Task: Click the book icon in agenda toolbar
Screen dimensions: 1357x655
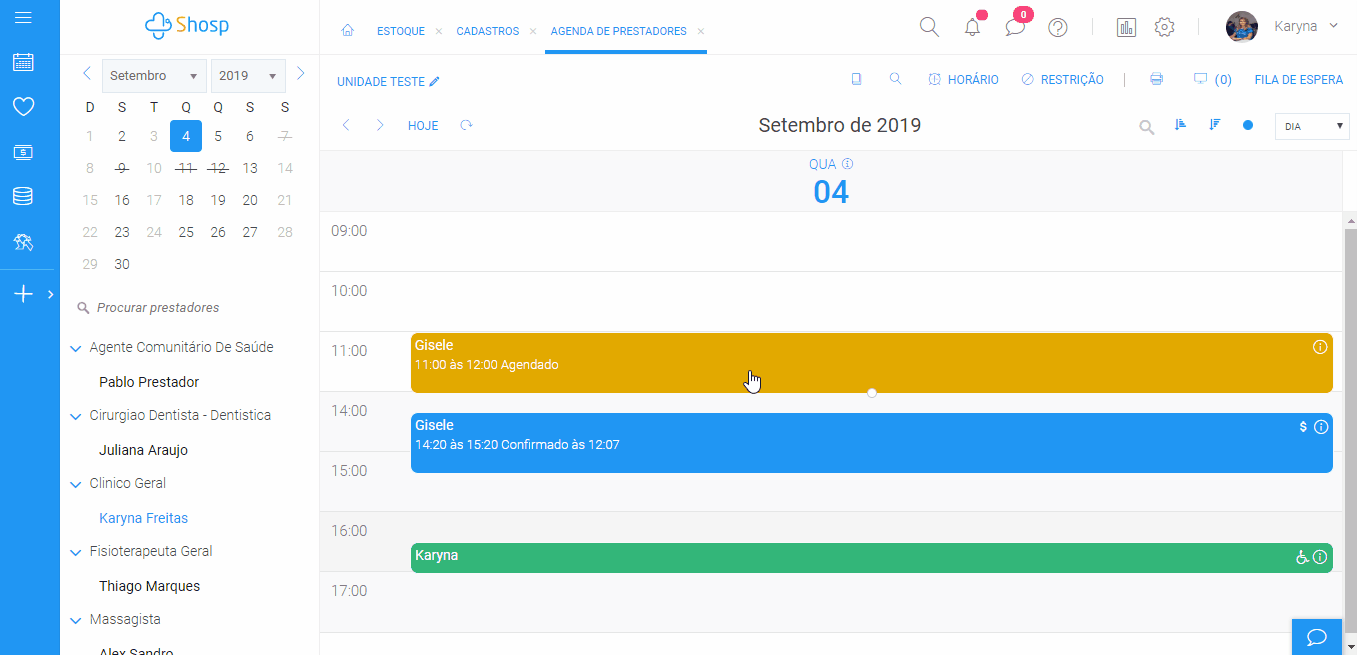Action: (x=856, y=79)
